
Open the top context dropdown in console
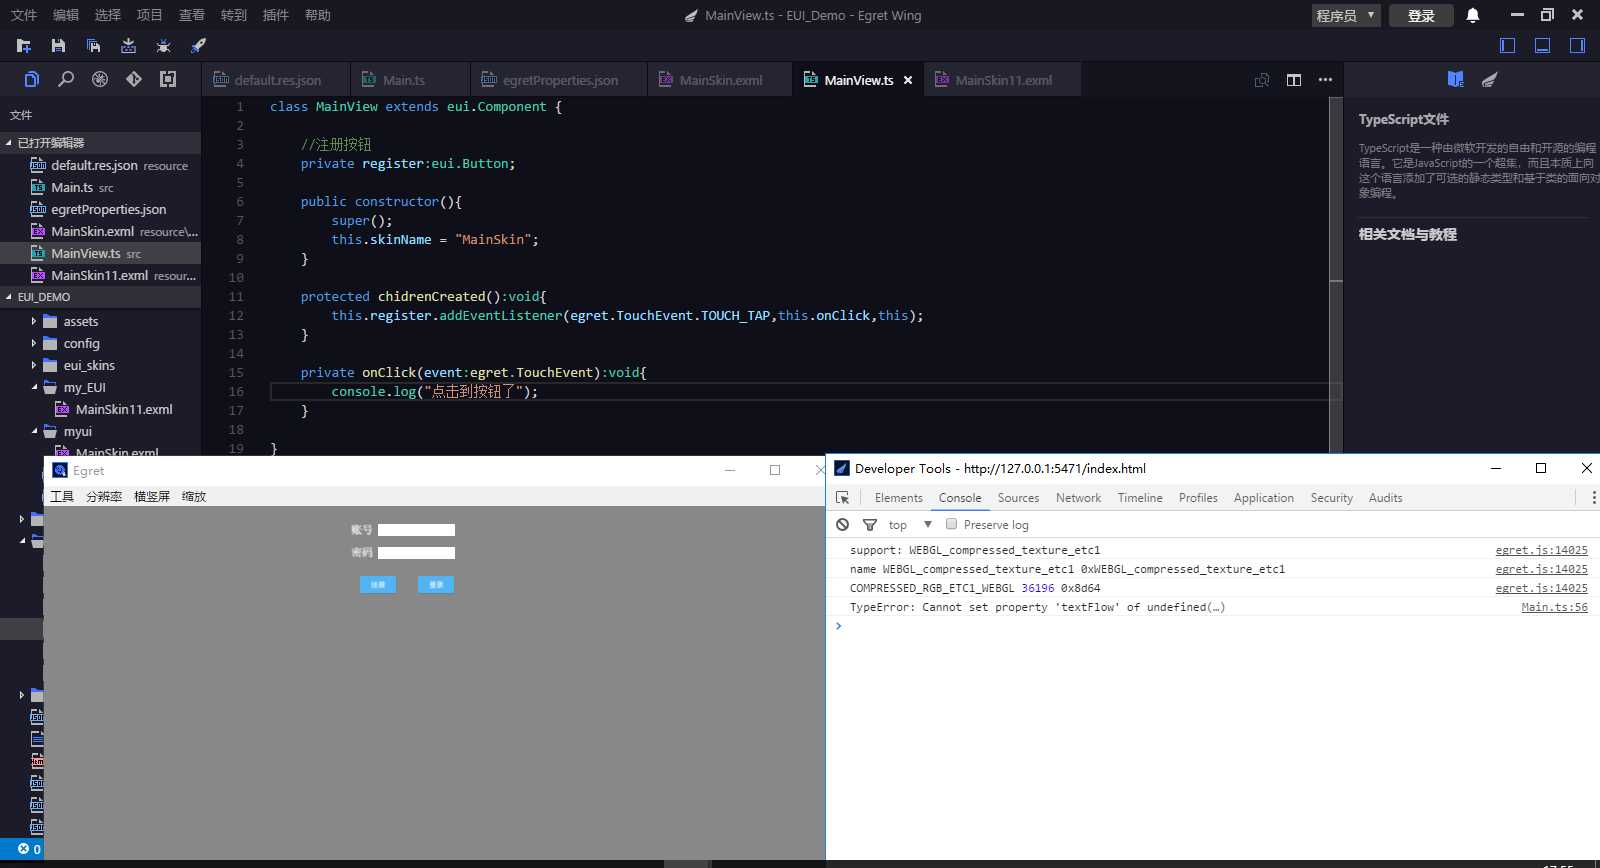tap(910, 524)
